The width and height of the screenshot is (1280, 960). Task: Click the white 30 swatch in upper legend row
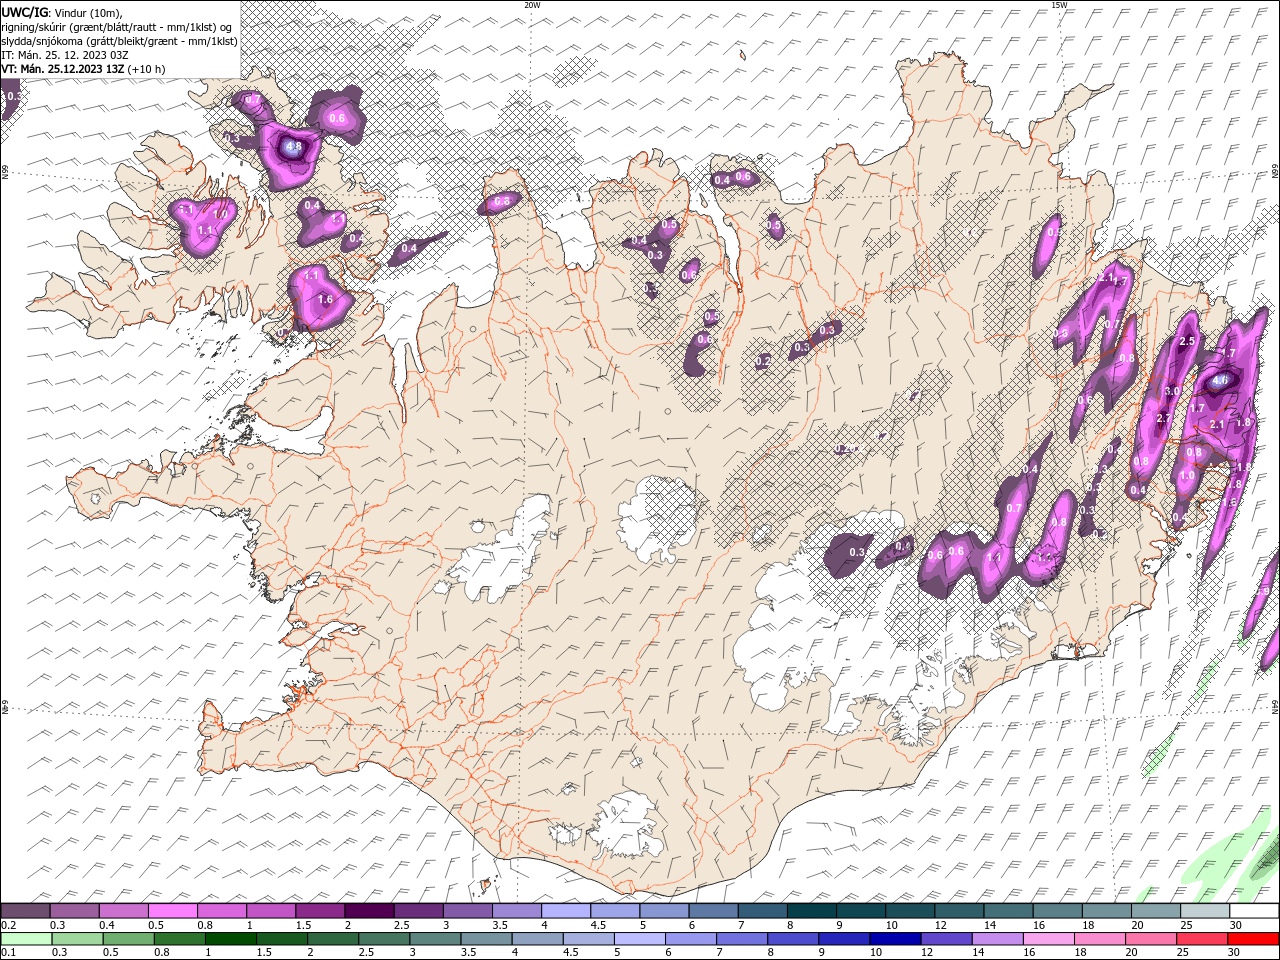(x=1254, y=911)
